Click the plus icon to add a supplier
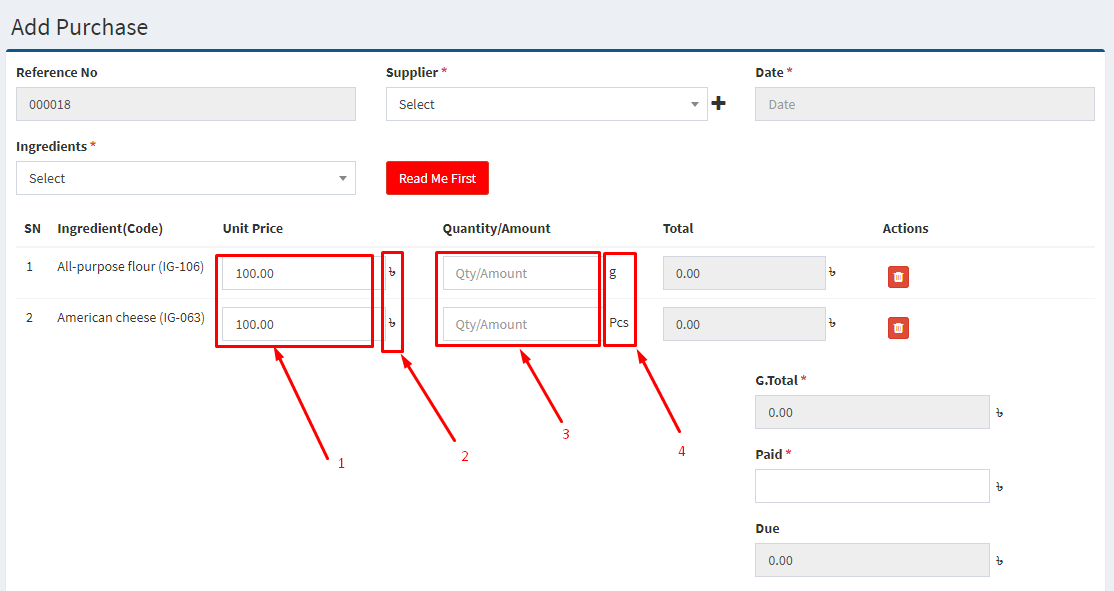 pyautogui.click(x=718, y=103)
